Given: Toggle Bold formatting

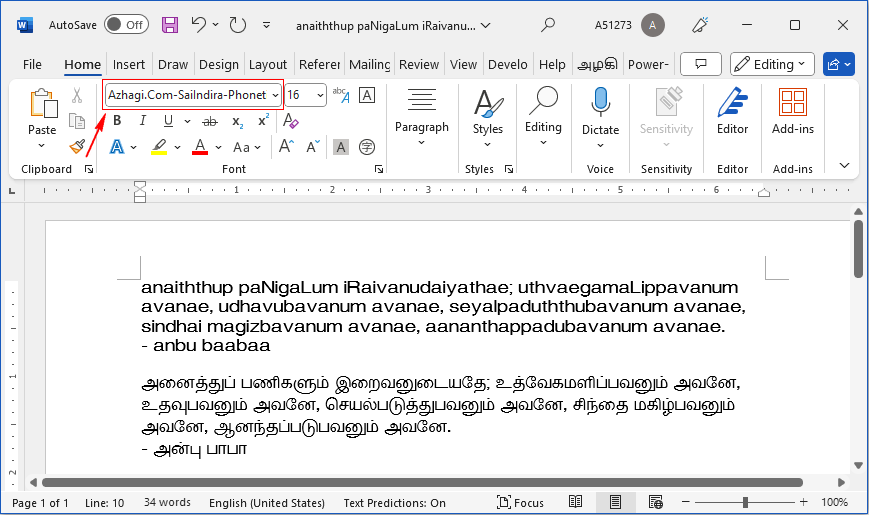Looking at the screenshot, I should pyautogui.click(x=117, y=120).
